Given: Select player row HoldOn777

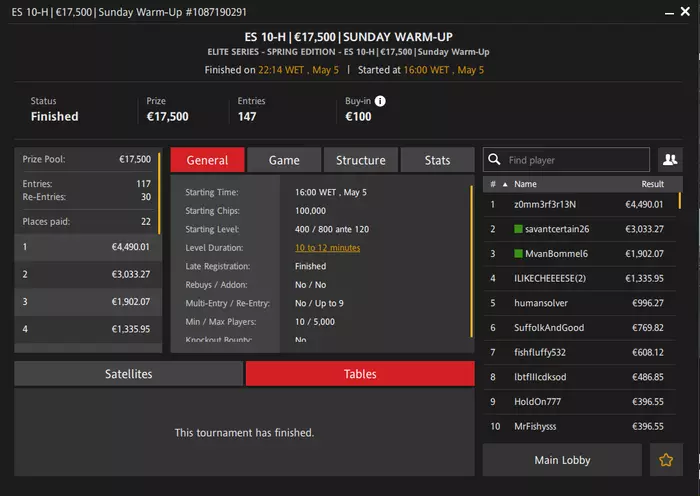Looking at the screenshot, I should point(579,402).
